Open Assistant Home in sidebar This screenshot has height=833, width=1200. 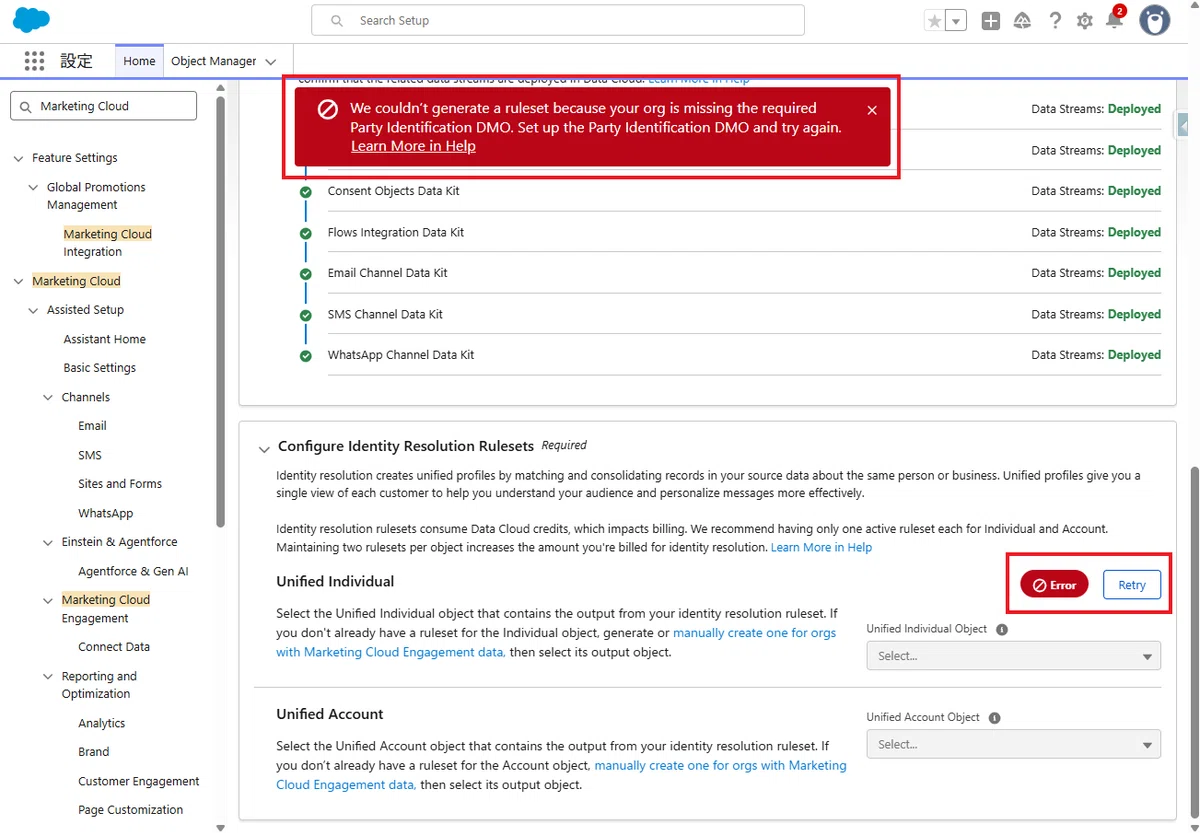coord(104,339)
